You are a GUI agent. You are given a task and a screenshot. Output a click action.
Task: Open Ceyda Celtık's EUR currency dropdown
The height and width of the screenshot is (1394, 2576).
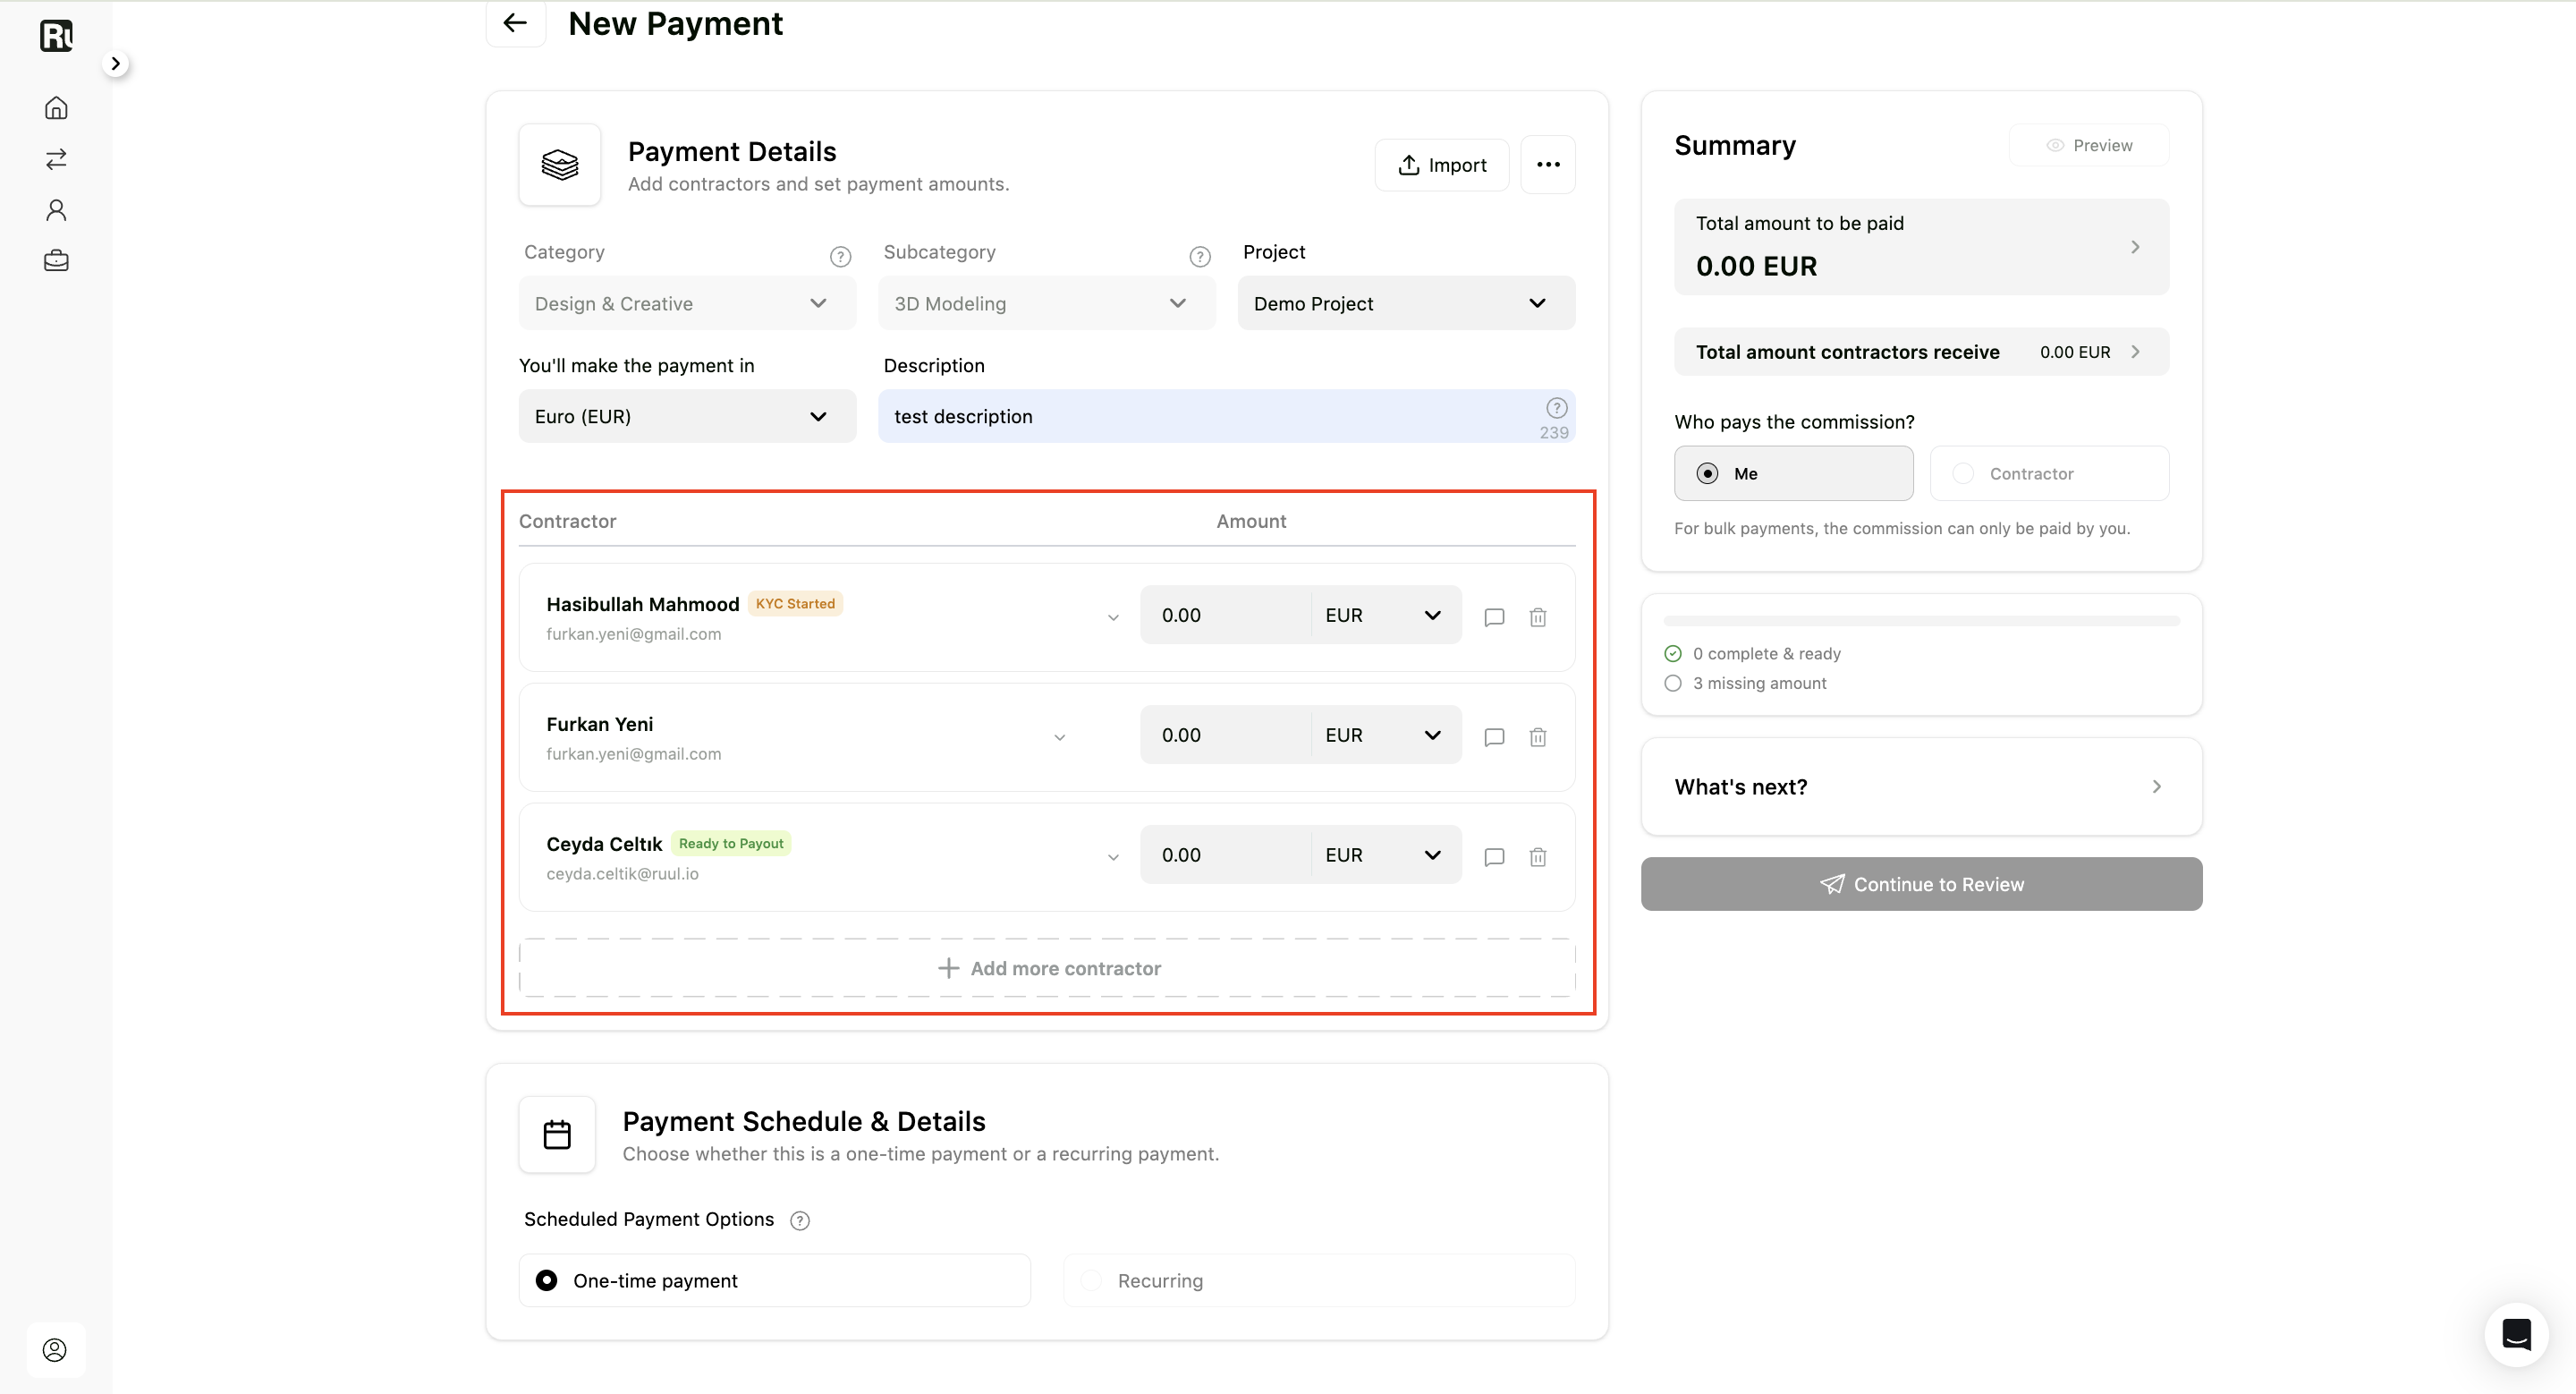coord(1386,855)
